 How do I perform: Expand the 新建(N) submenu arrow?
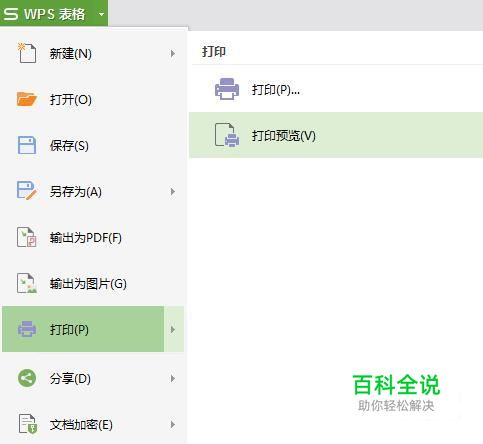coord(173,53)
